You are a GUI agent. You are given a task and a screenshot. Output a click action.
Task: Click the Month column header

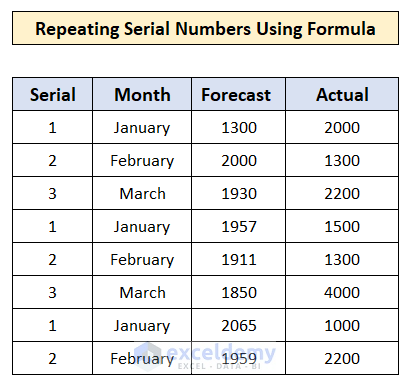tap(142, 94)
